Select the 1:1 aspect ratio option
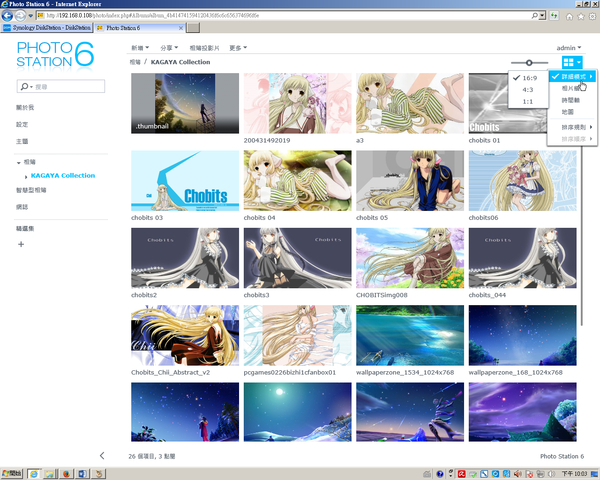600x480 pixels. tap(527, 101)
